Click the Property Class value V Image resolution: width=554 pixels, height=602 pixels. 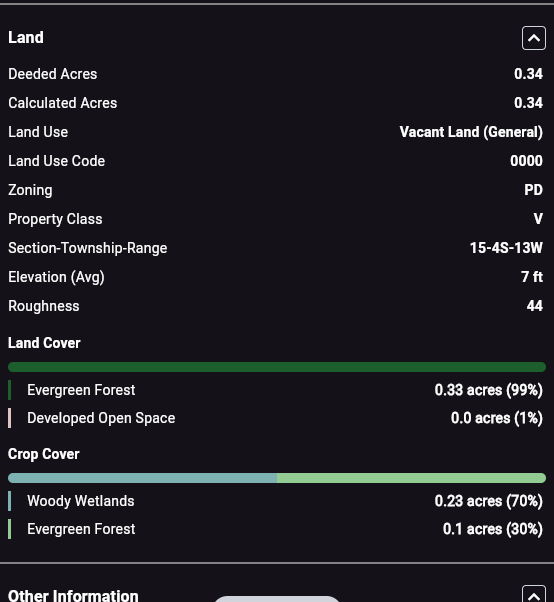[538, 219]
